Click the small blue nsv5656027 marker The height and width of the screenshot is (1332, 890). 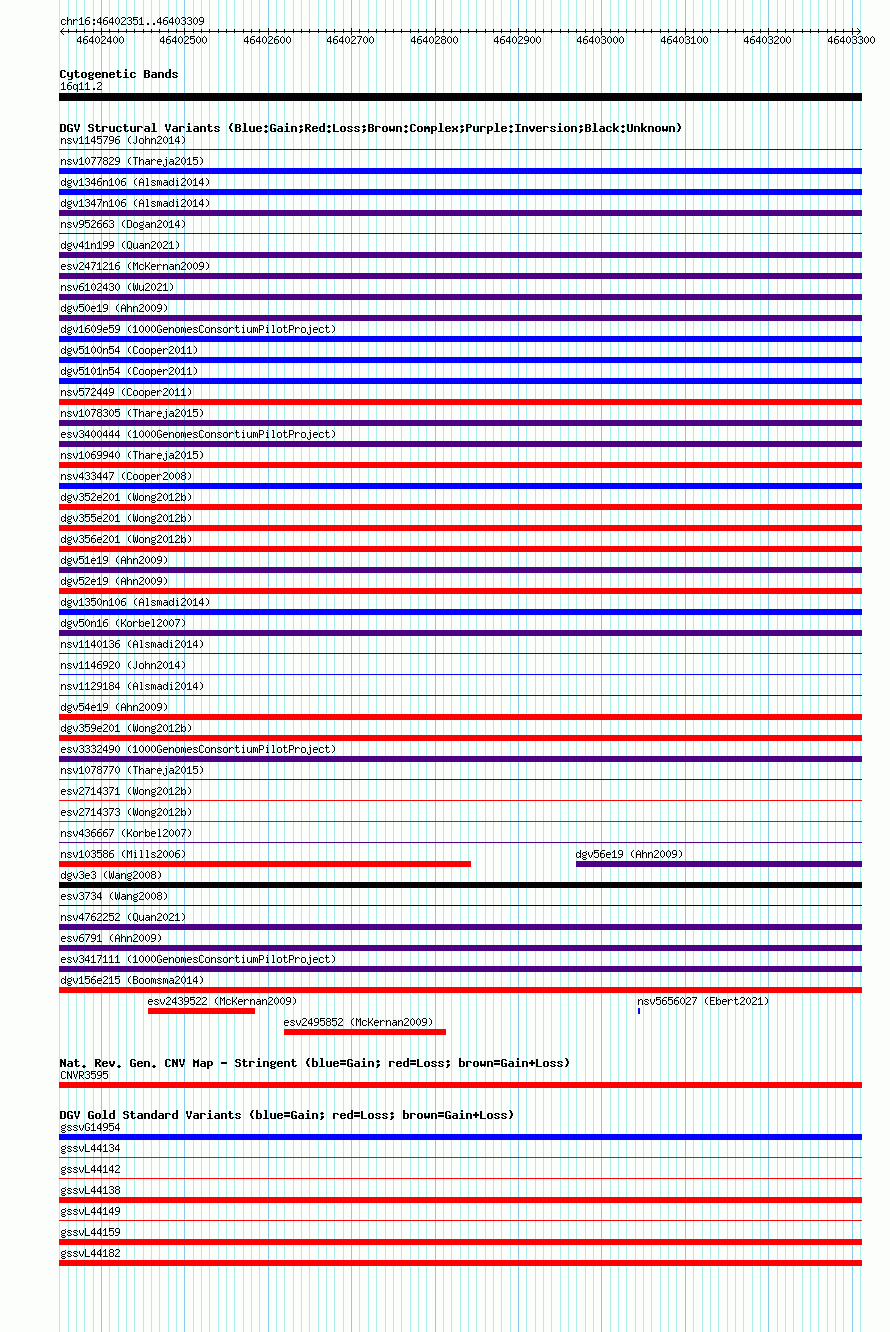point(639,1011)
